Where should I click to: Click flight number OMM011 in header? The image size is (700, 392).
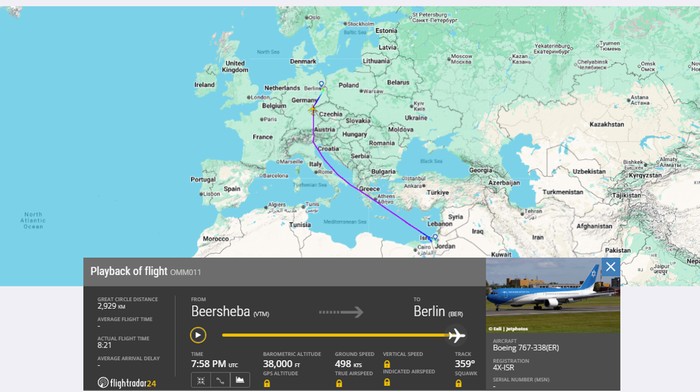click(185, 272)
